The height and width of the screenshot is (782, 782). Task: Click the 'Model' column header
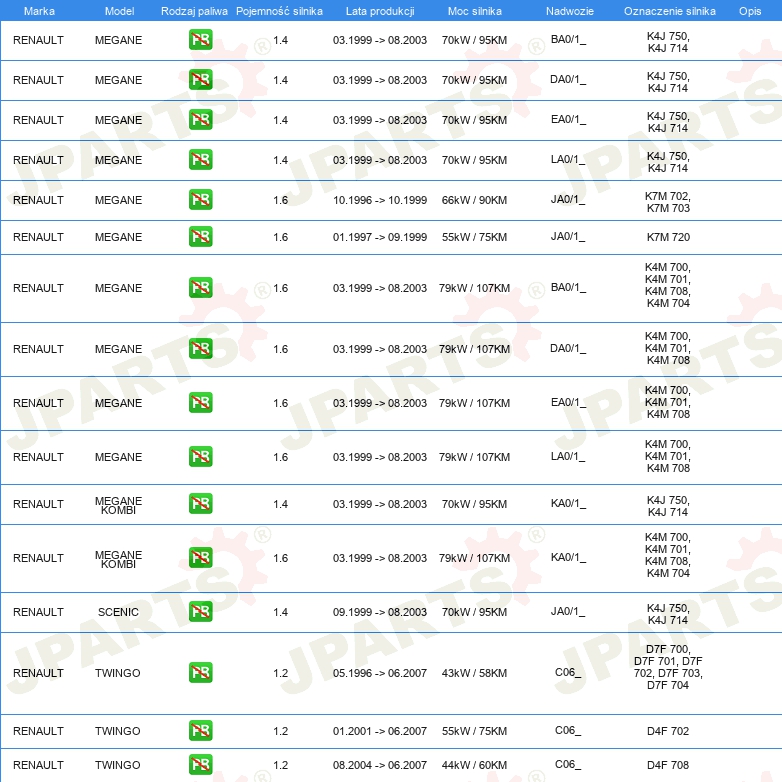point(119,10)
